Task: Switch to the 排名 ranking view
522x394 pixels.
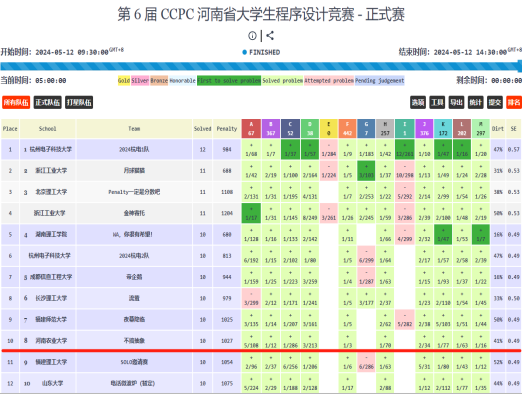Action: point(514,102)
